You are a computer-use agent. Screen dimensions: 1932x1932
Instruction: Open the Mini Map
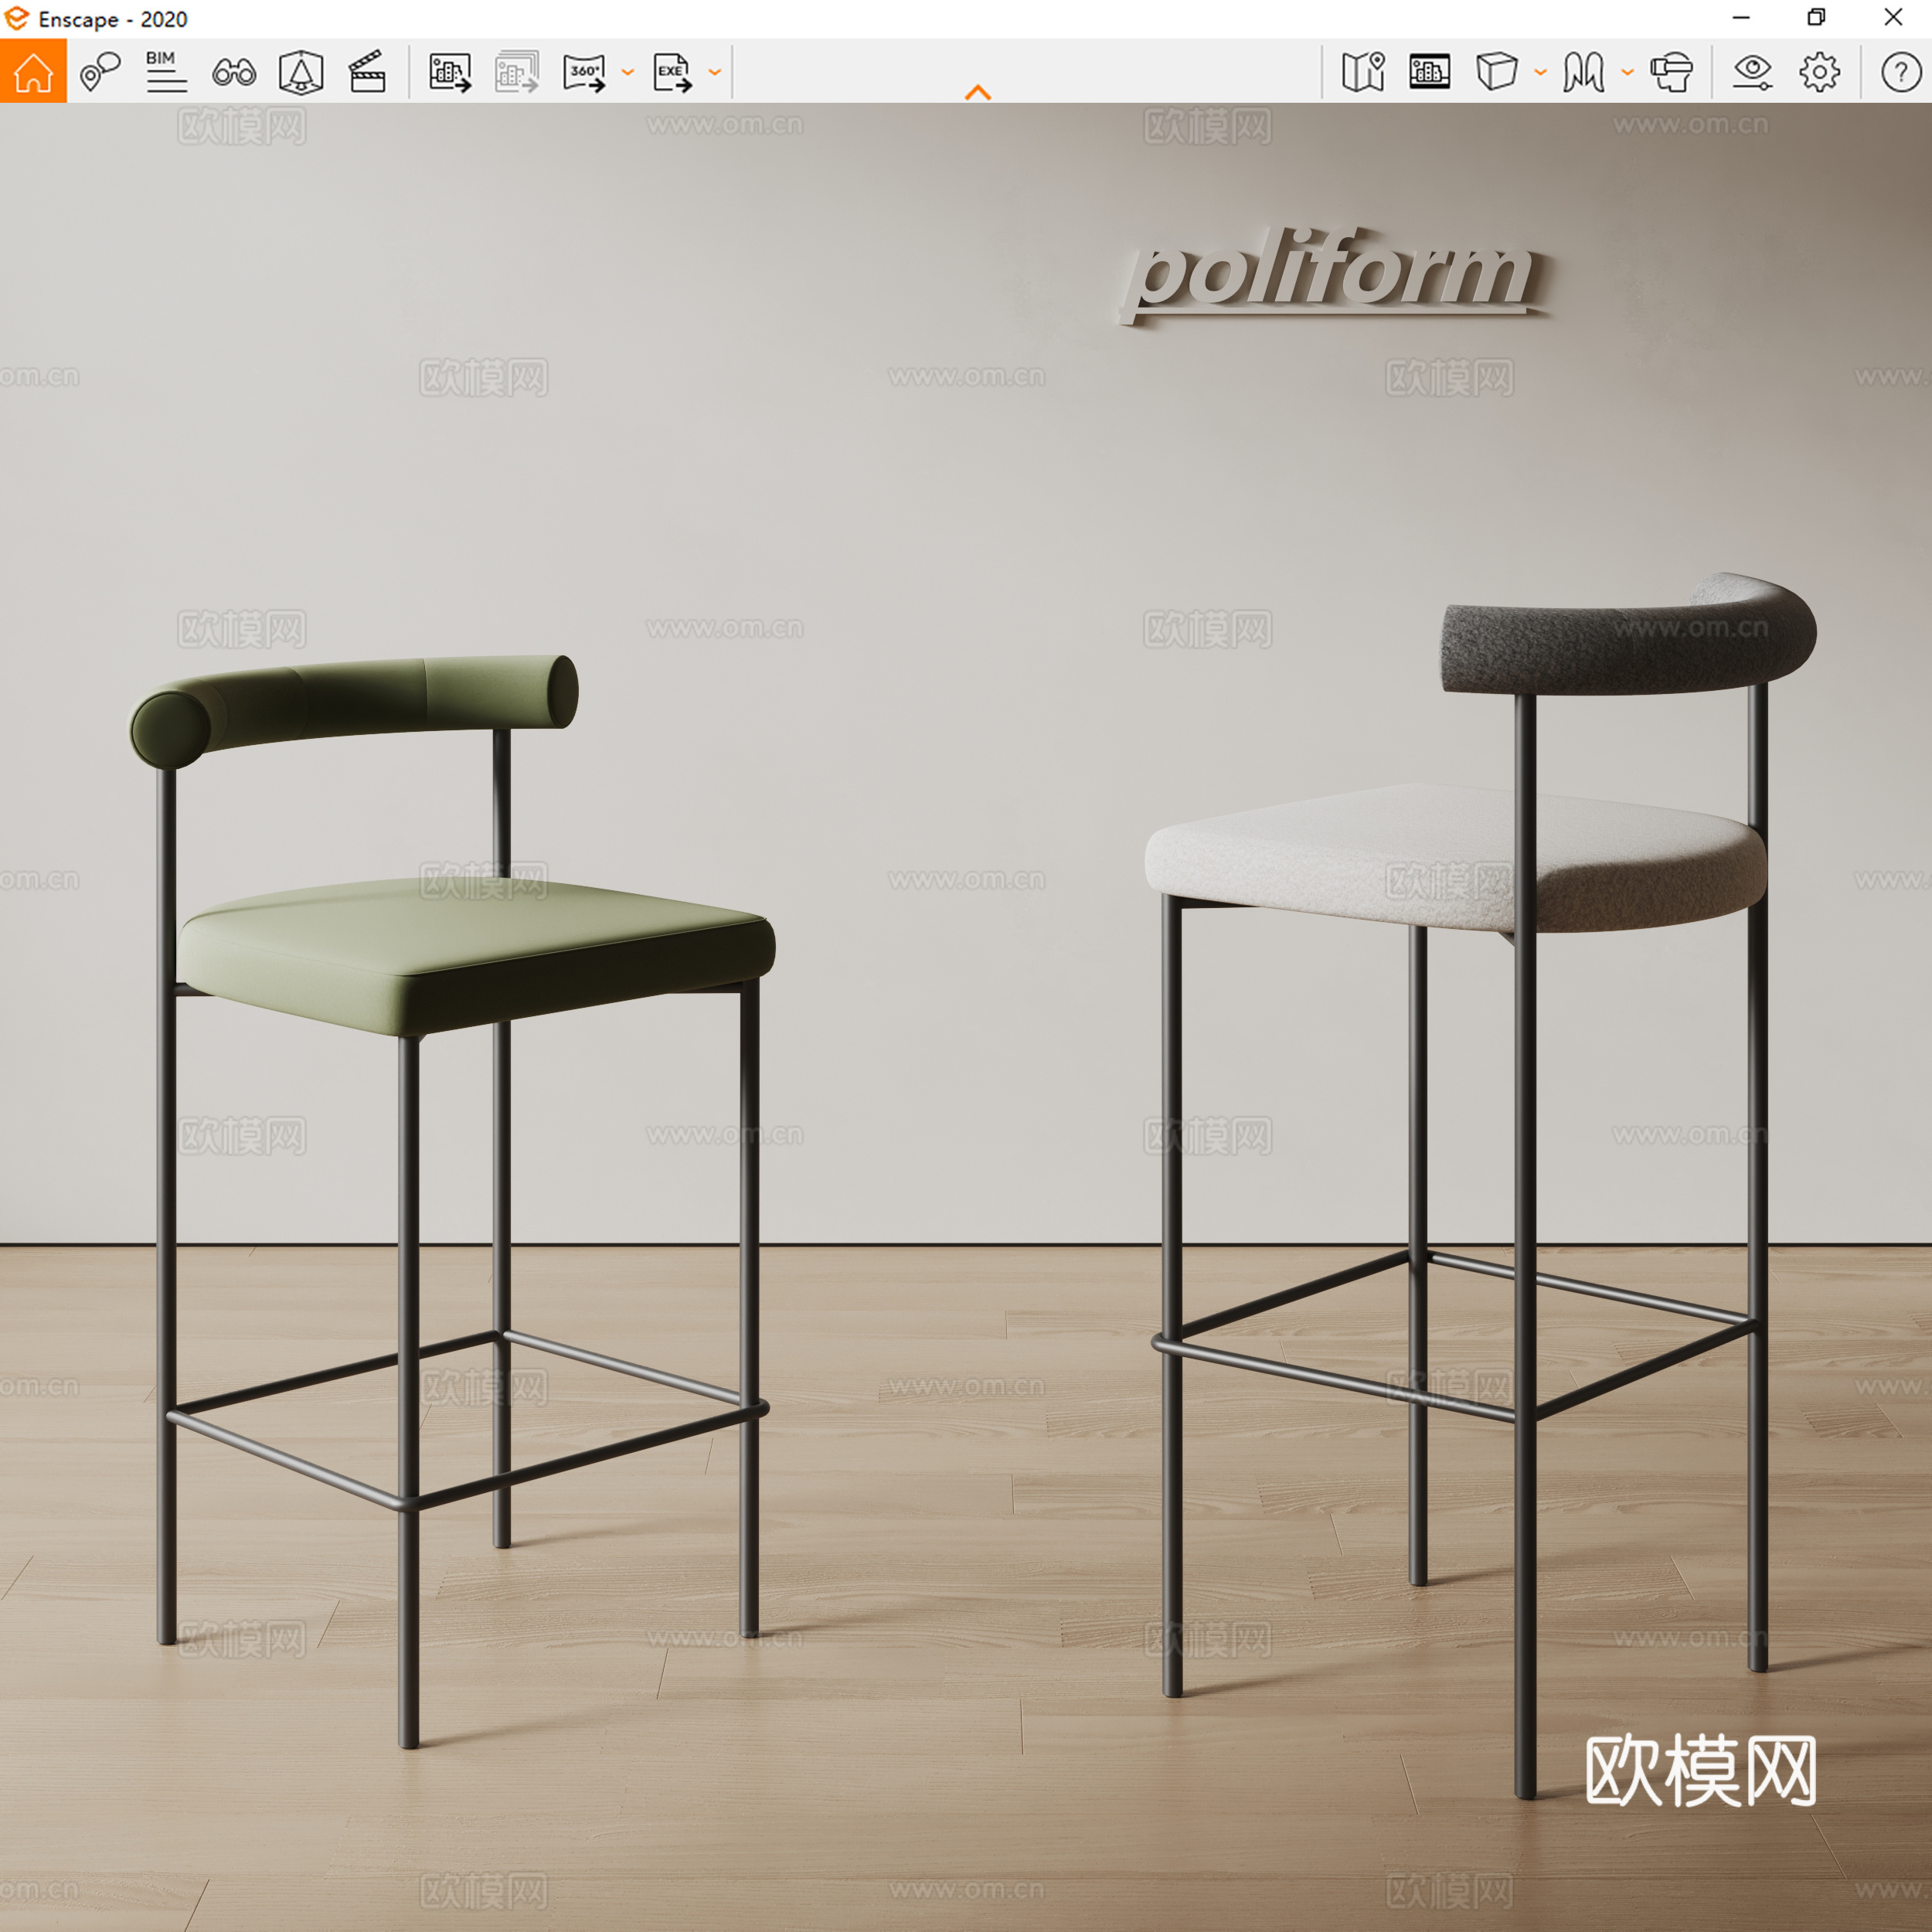1363,70
